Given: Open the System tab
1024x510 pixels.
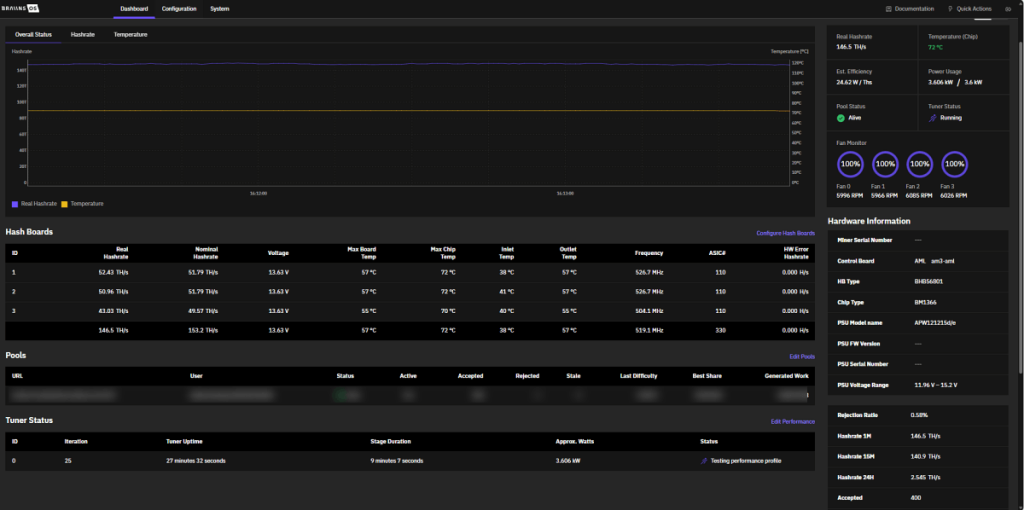Looking at the screenshot, I should [219, 9].
